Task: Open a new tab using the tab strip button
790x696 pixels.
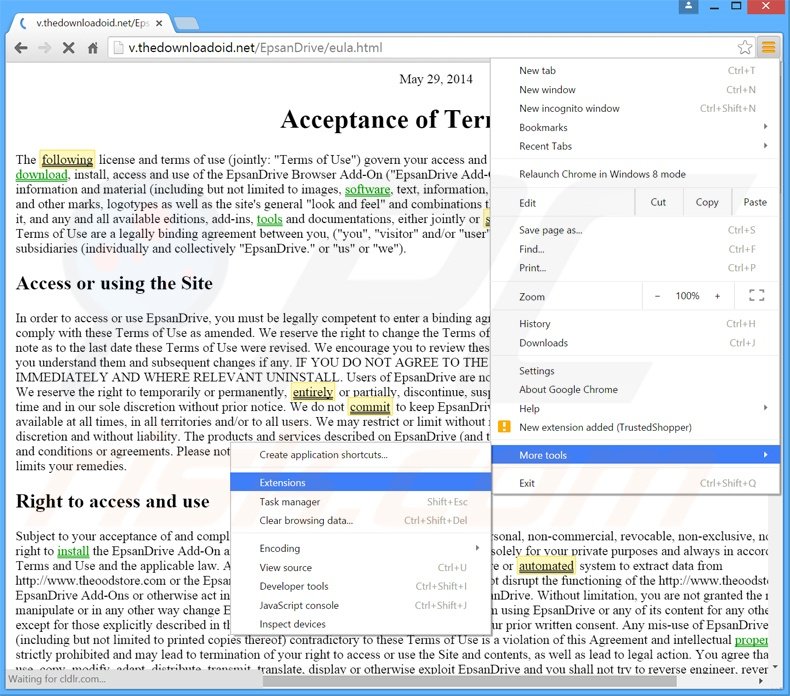Action: pos(186,23)
